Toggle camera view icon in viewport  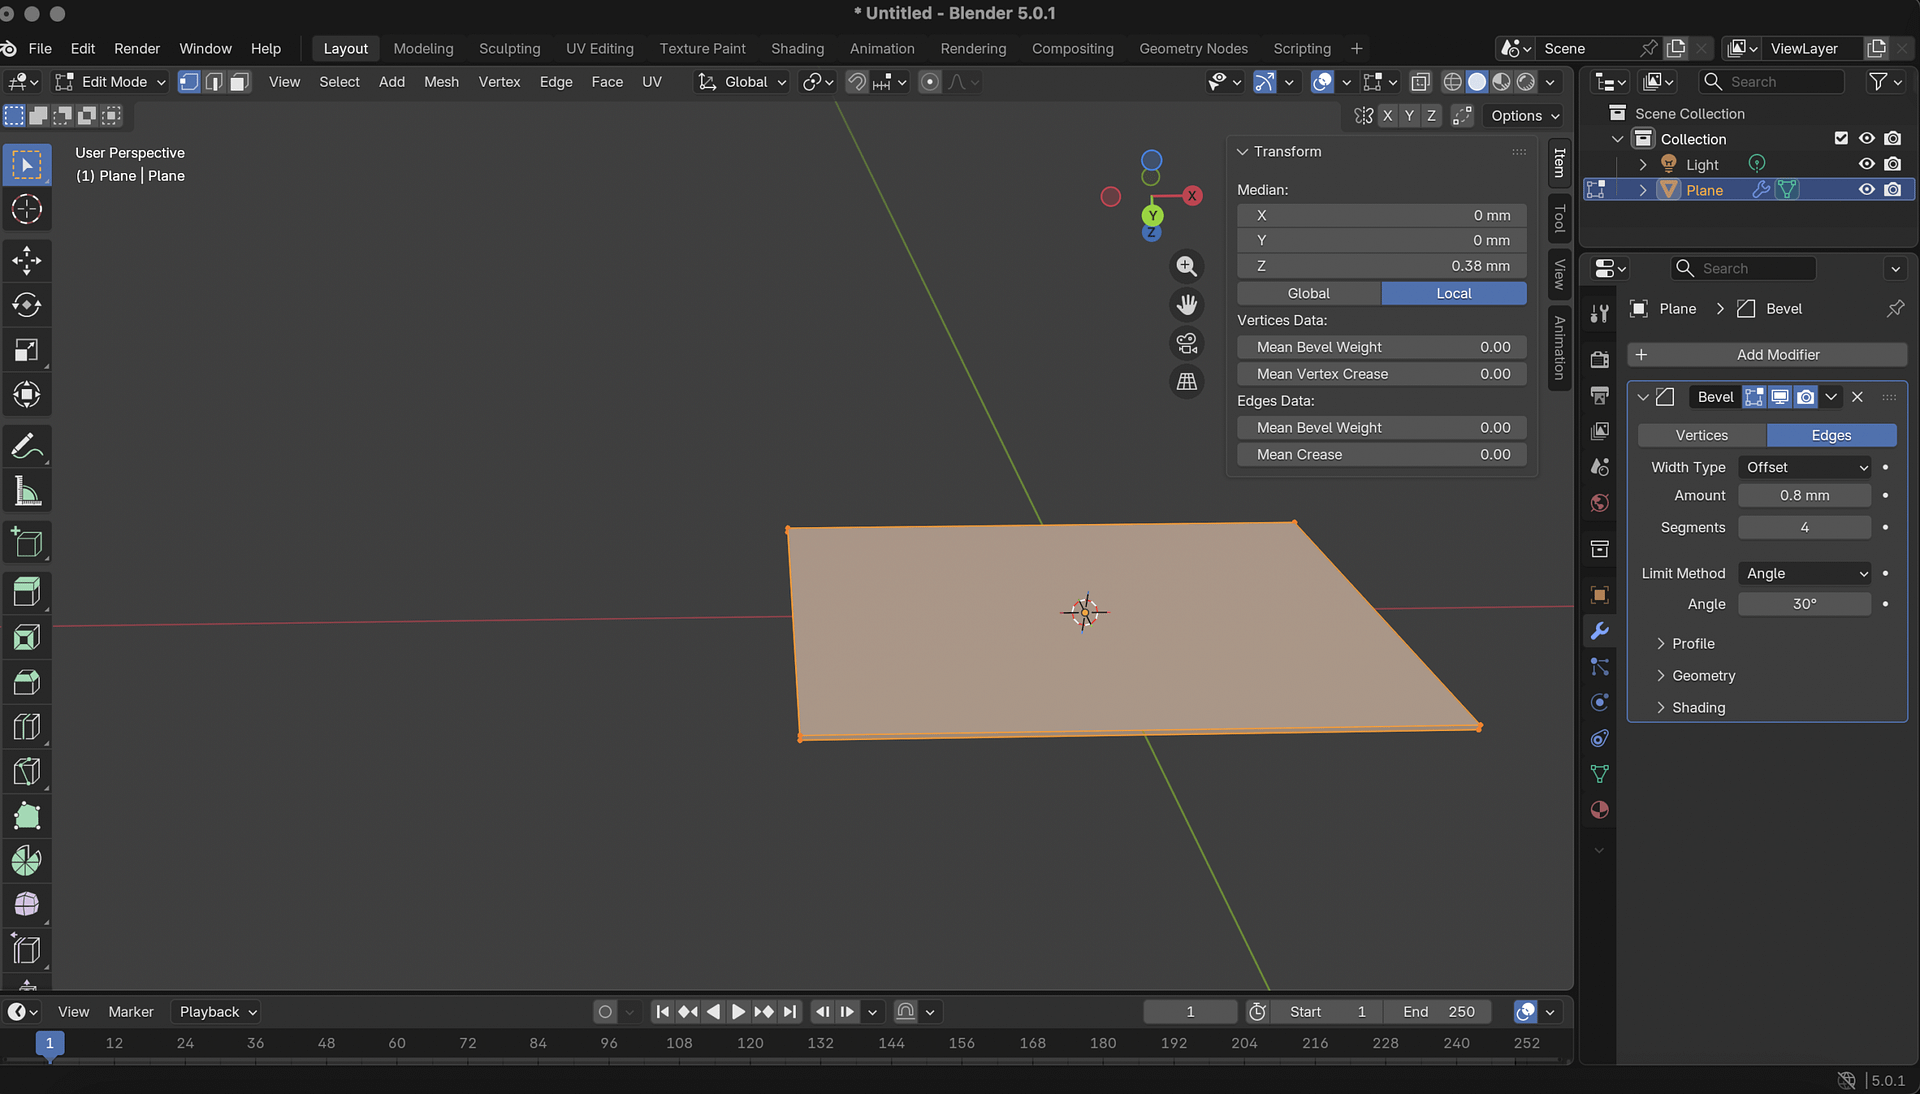click(1186, 343)
